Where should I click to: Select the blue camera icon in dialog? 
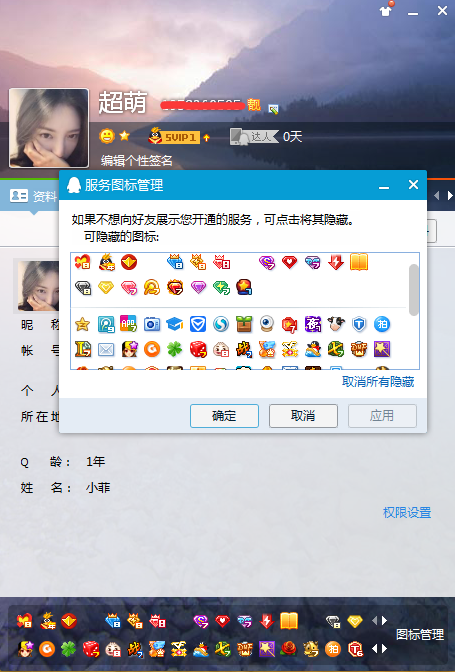(x=152, y=324)
